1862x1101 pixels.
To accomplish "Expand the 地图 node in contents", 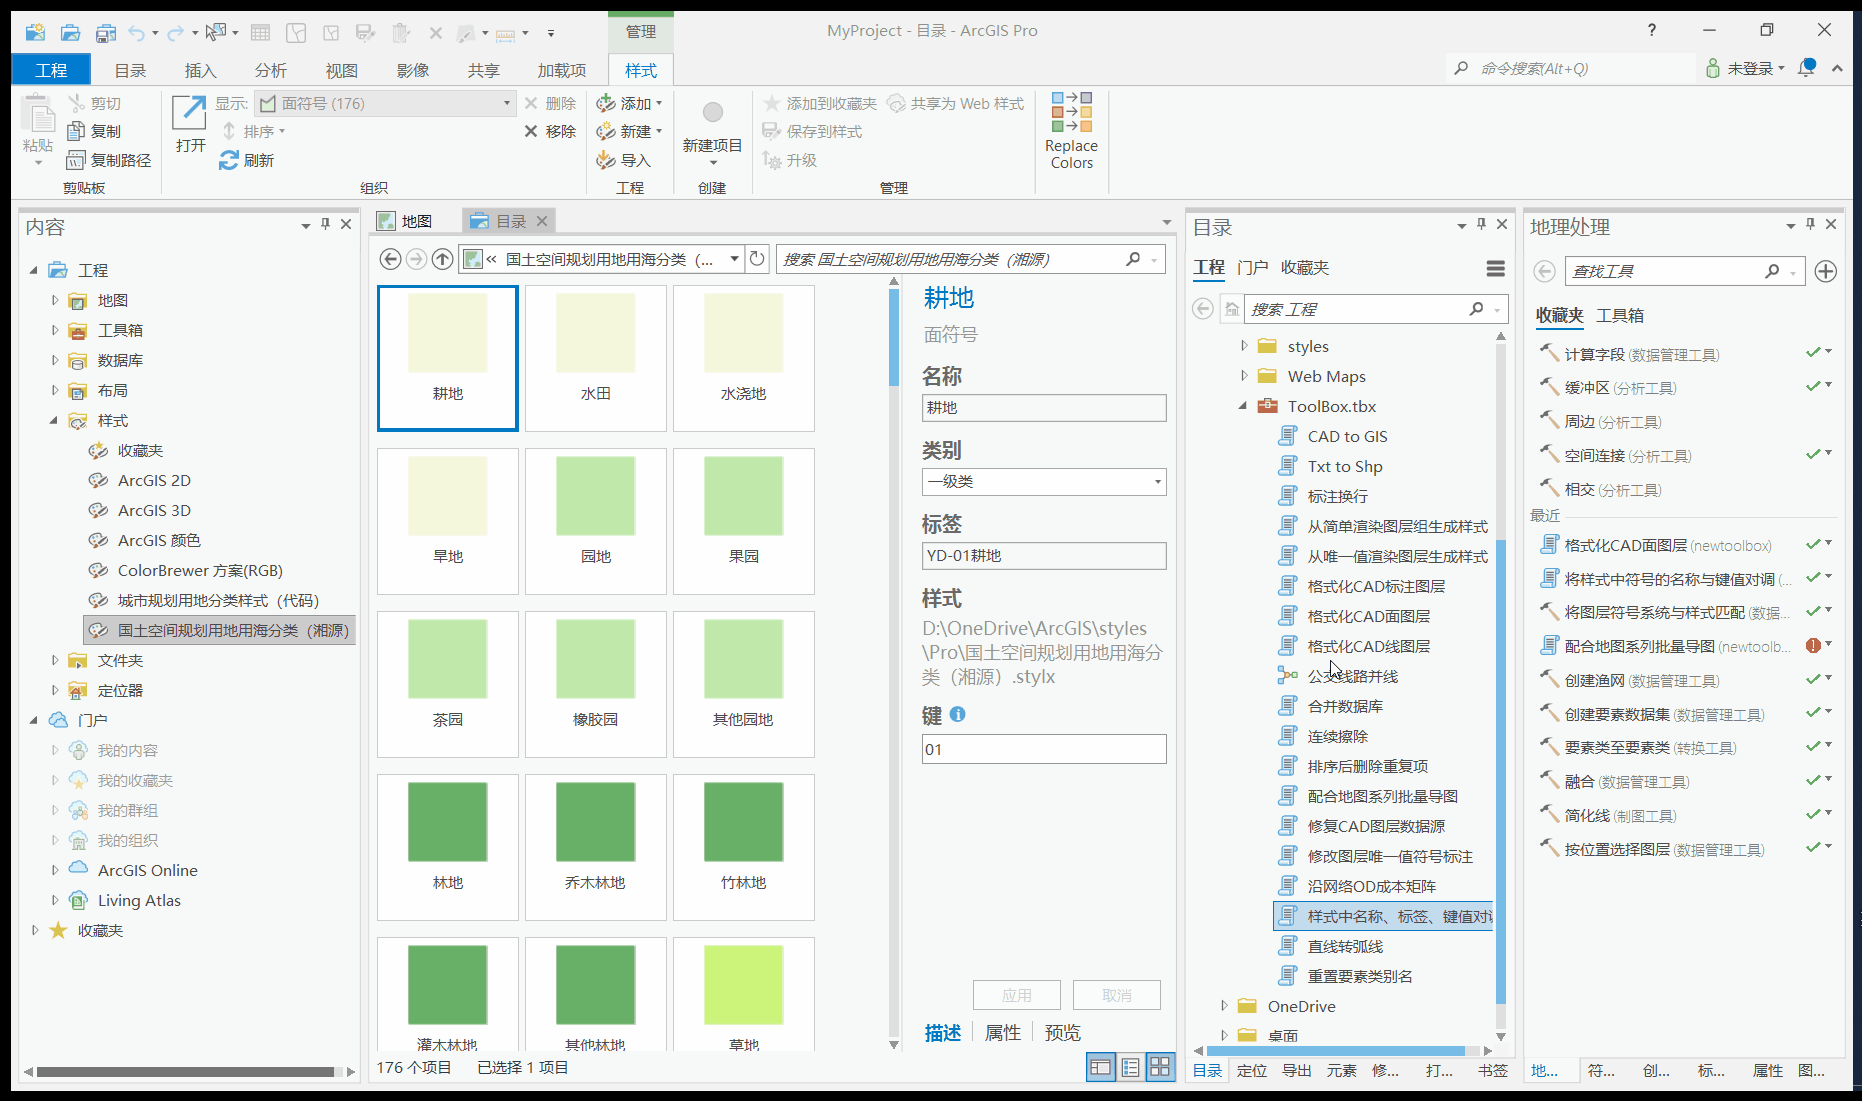I will pos(55,300).
